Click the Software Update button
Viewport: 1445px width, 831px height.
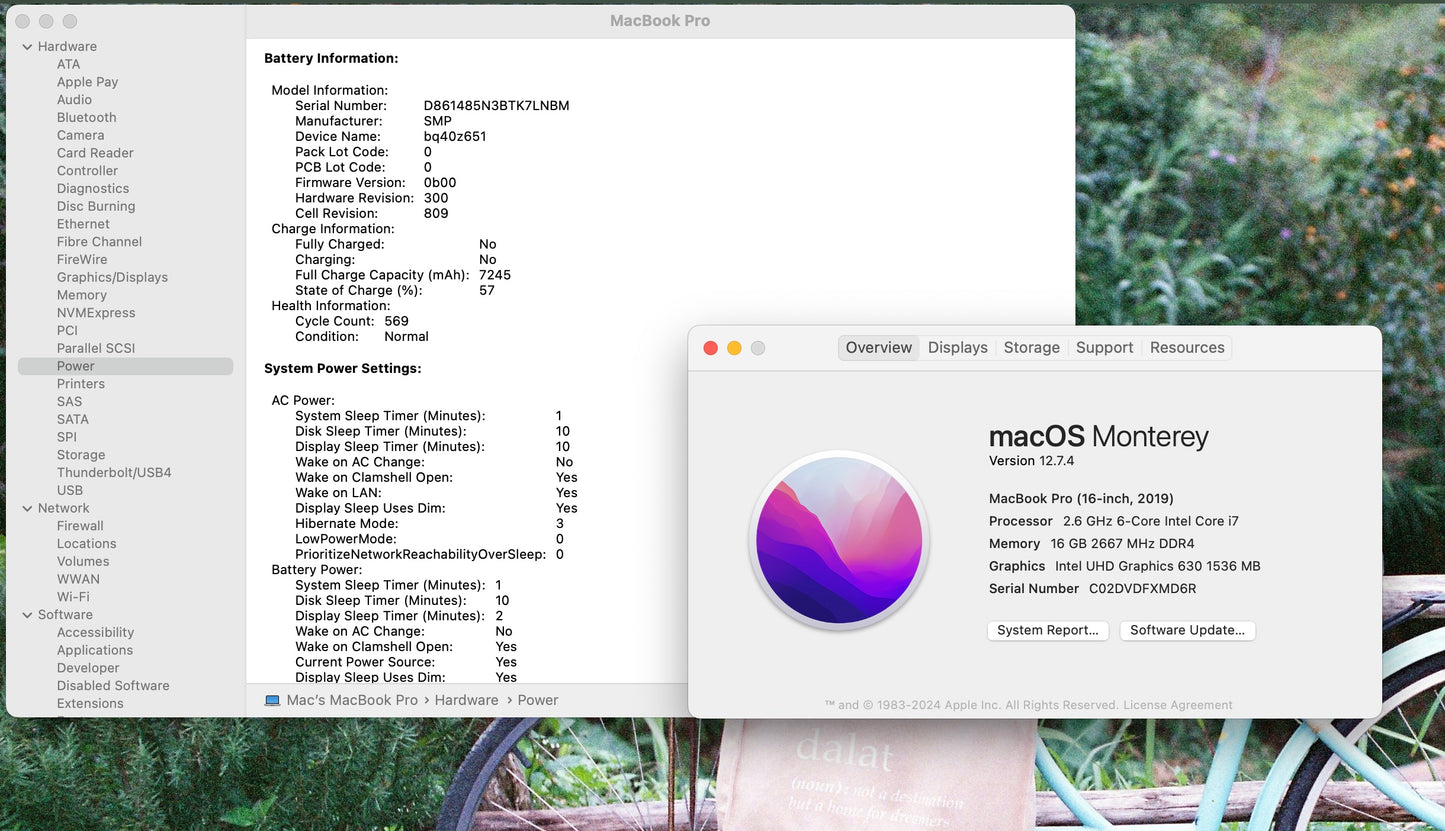[x=1187, y=630]
